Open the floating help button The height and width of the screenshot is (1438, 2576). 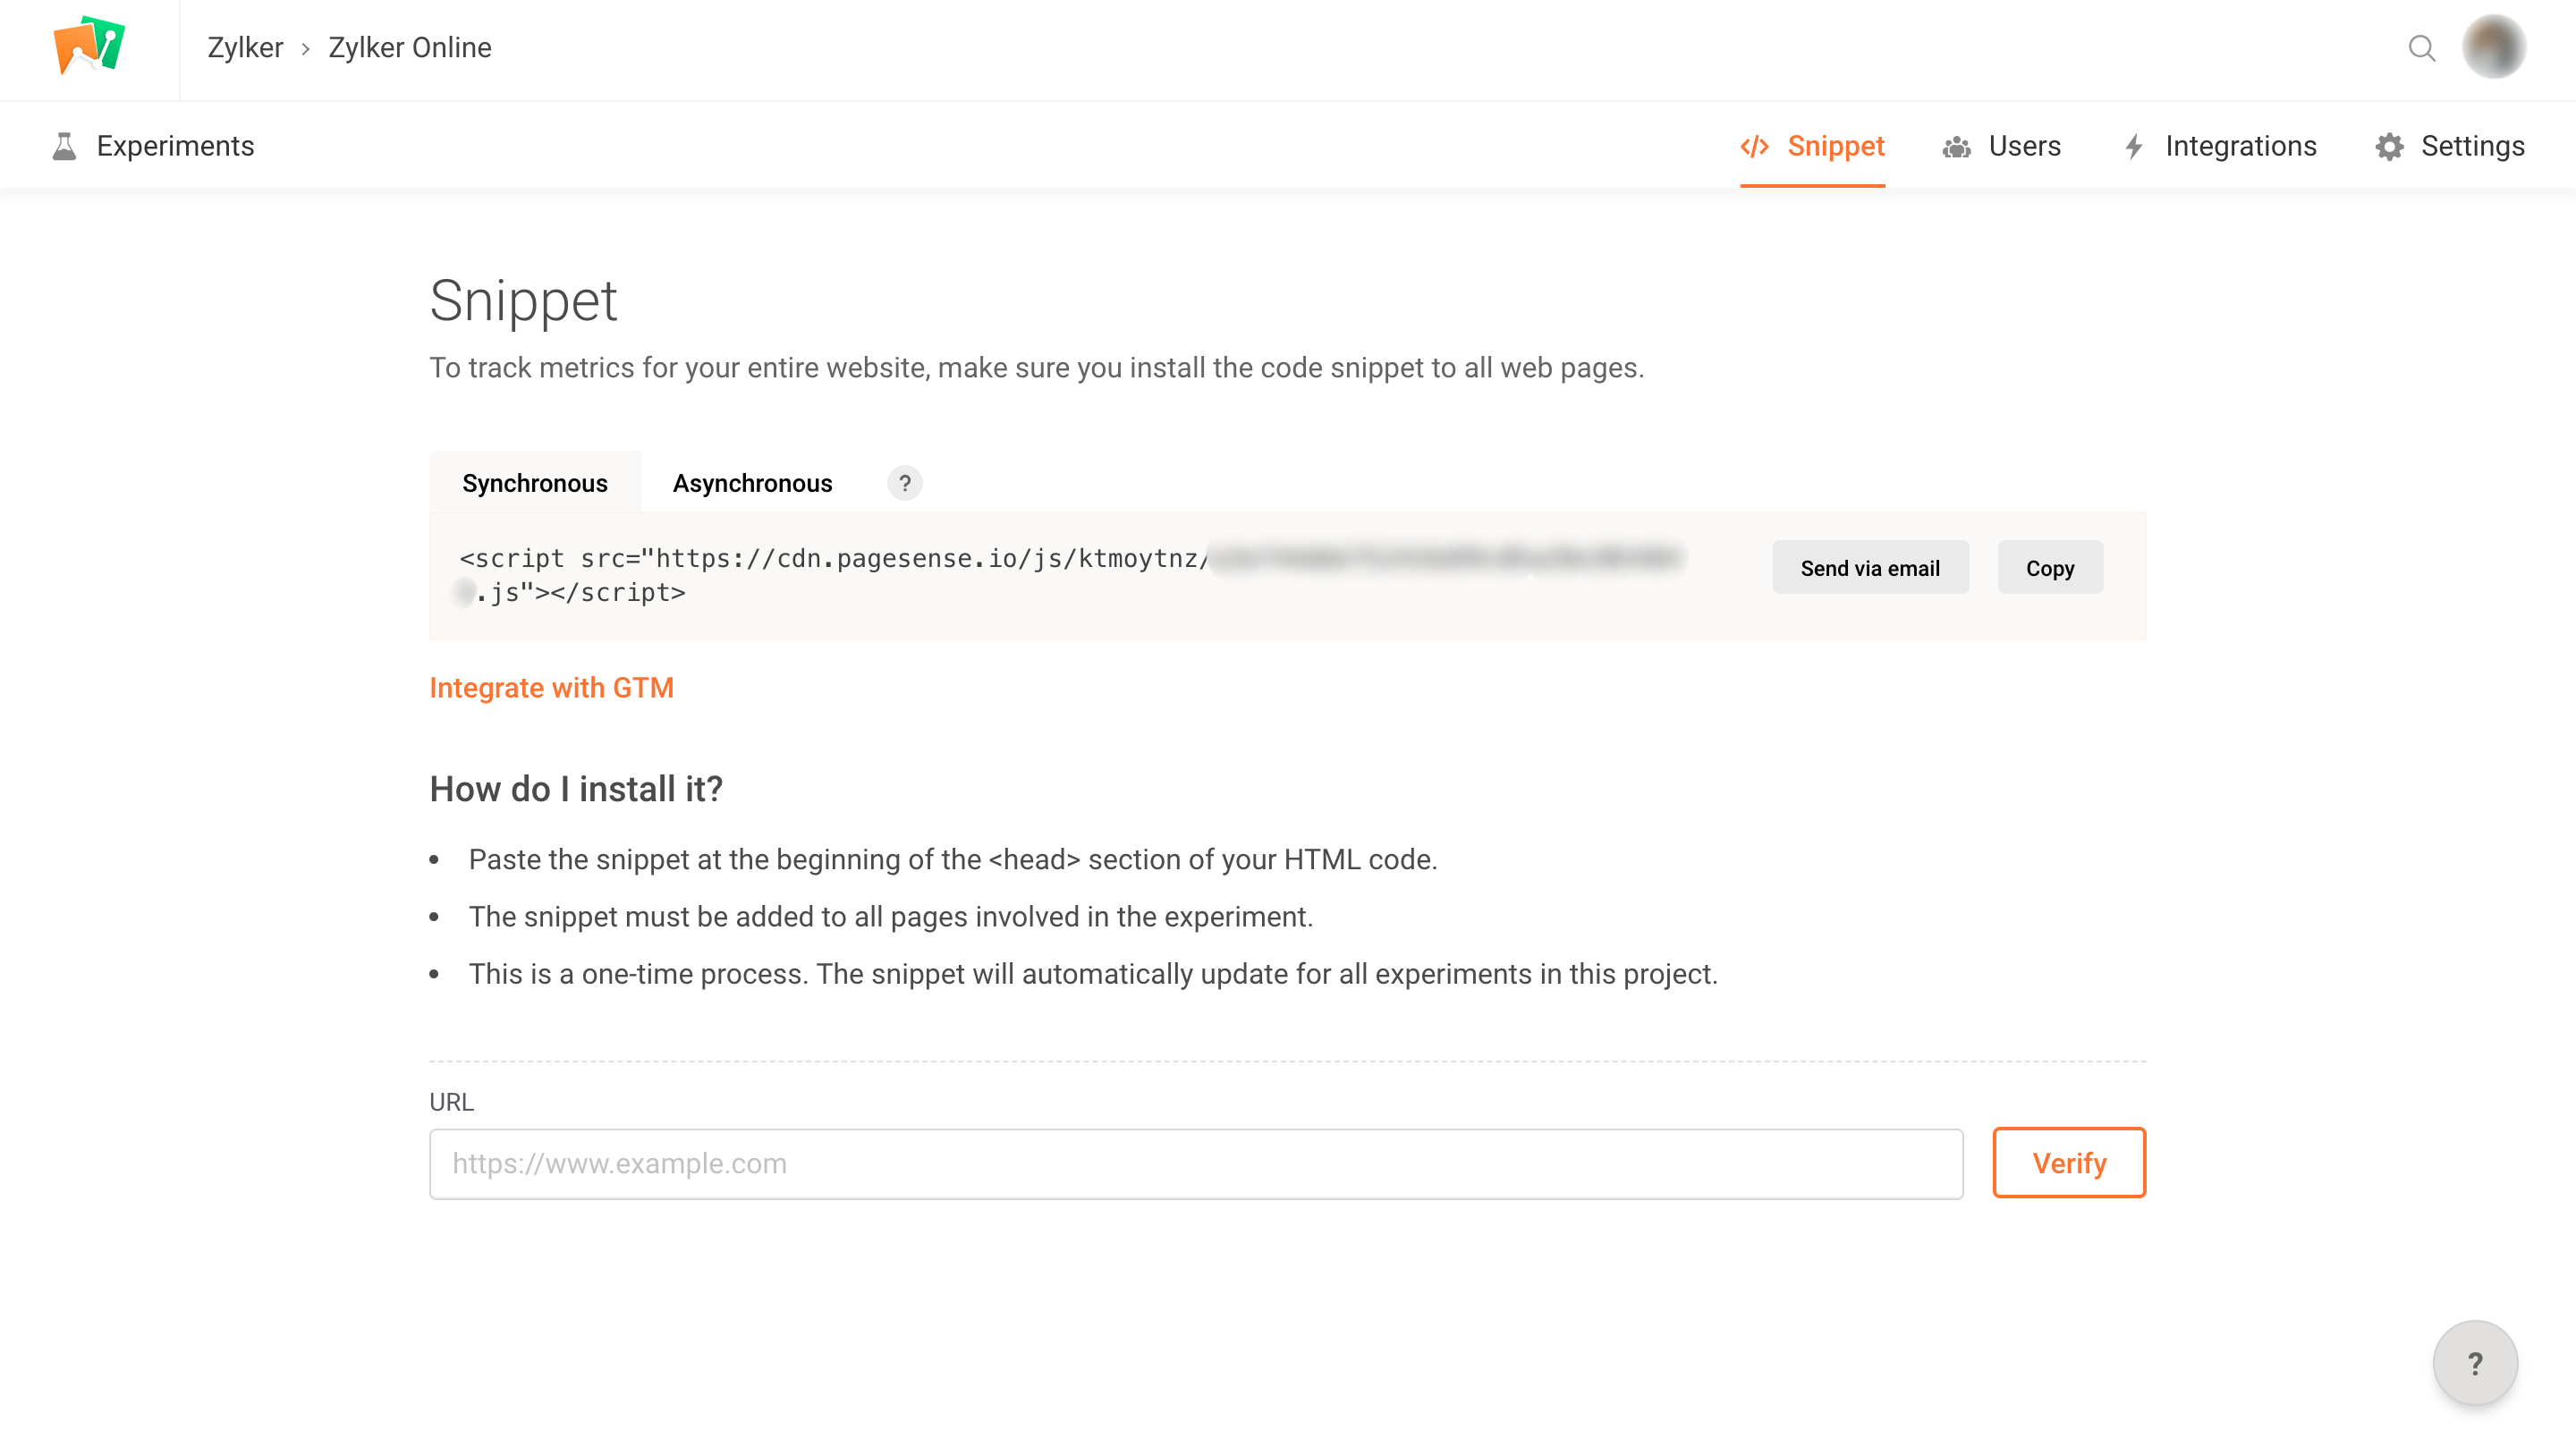click(2474, 1363)
